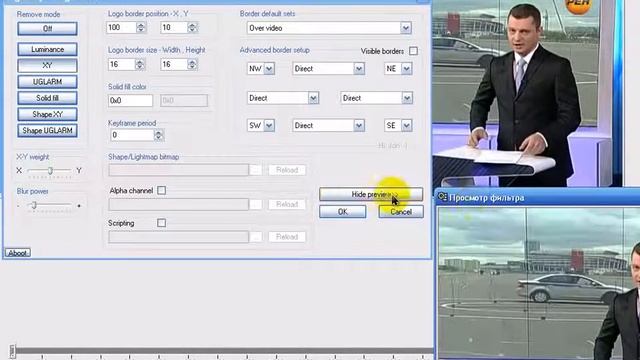This screenshot has width=640, height=360.
Task: Open Border default sets dropdown
Action: 329,28
